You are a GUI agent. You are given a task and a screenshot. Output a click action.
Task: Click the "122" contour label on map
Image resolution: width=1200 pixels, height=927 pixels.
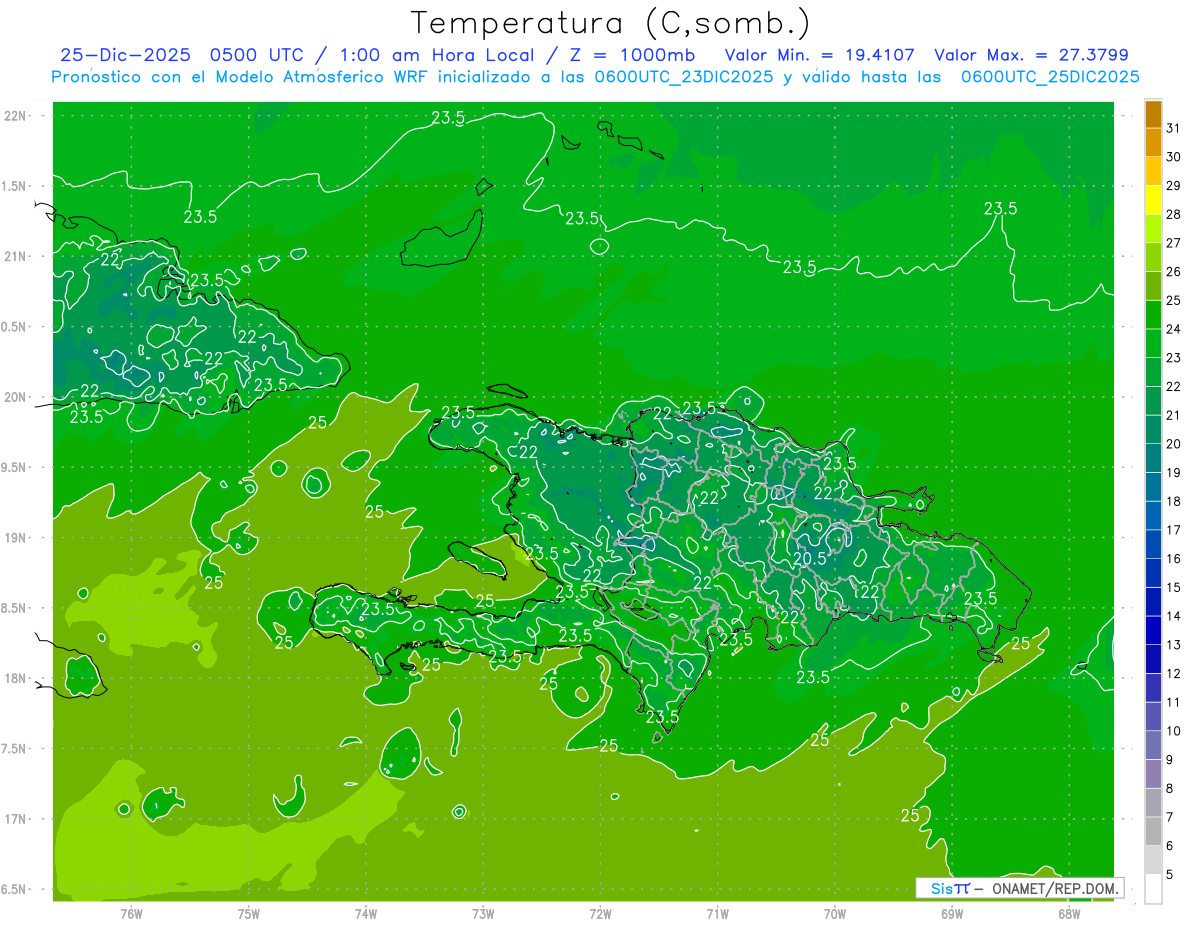pos(866,592)
